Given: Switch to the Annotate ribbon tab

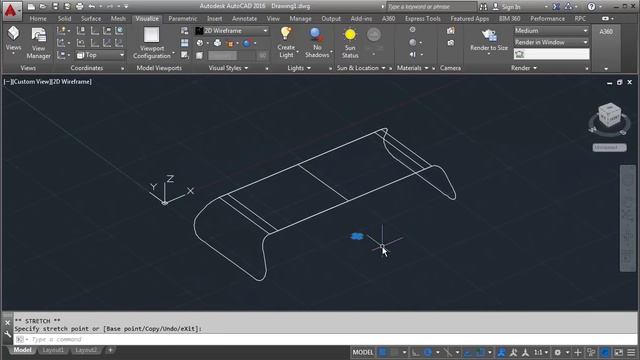Looking at the screenshot, I should (244, 19).
